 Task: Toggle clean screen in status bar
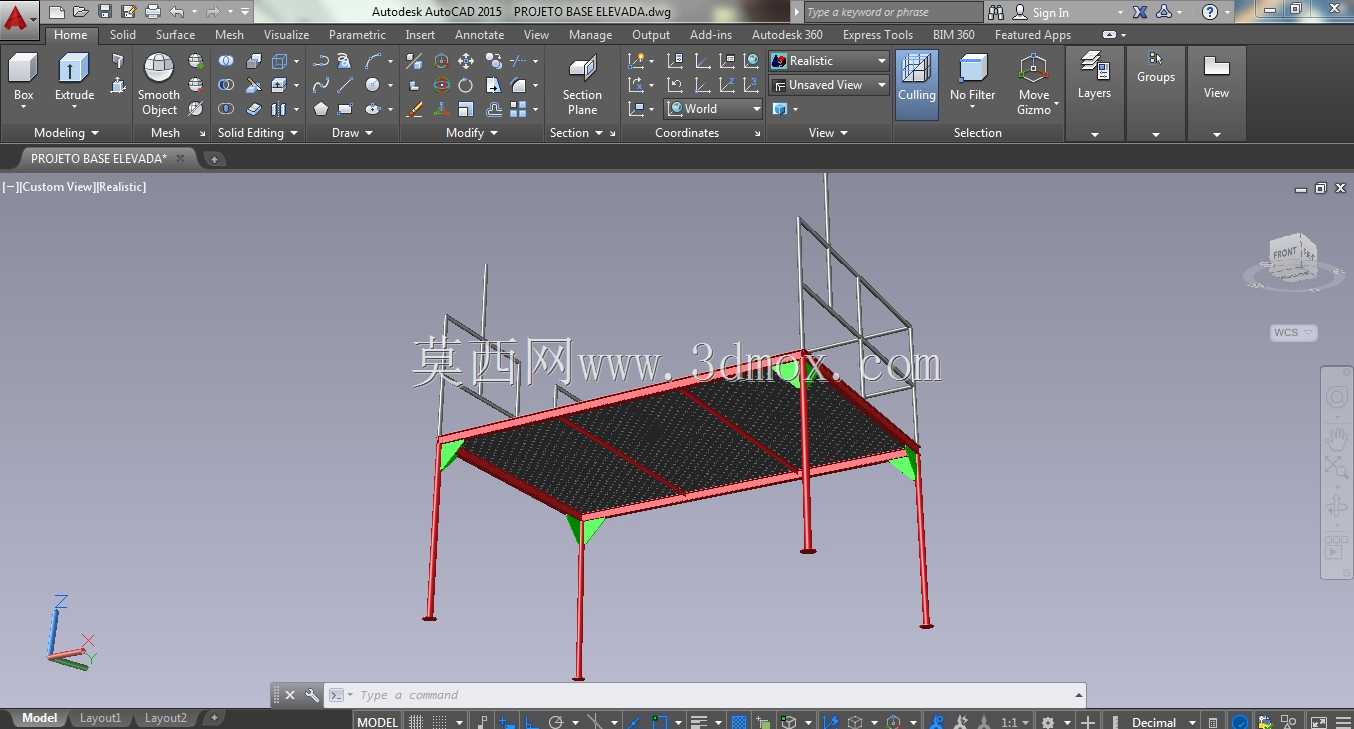pyautogui.click(x=1319, y=721)
